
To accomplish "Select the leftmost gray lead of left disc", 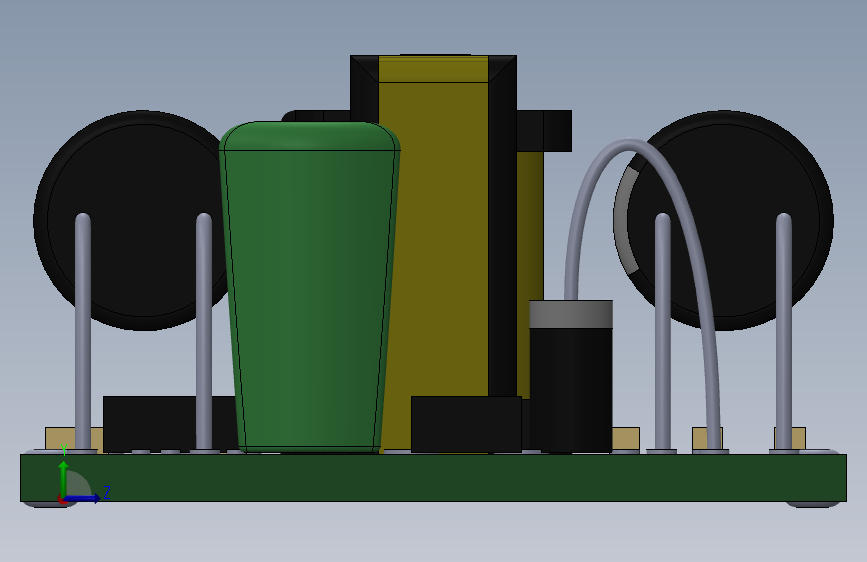I will [x=83, y=331].
